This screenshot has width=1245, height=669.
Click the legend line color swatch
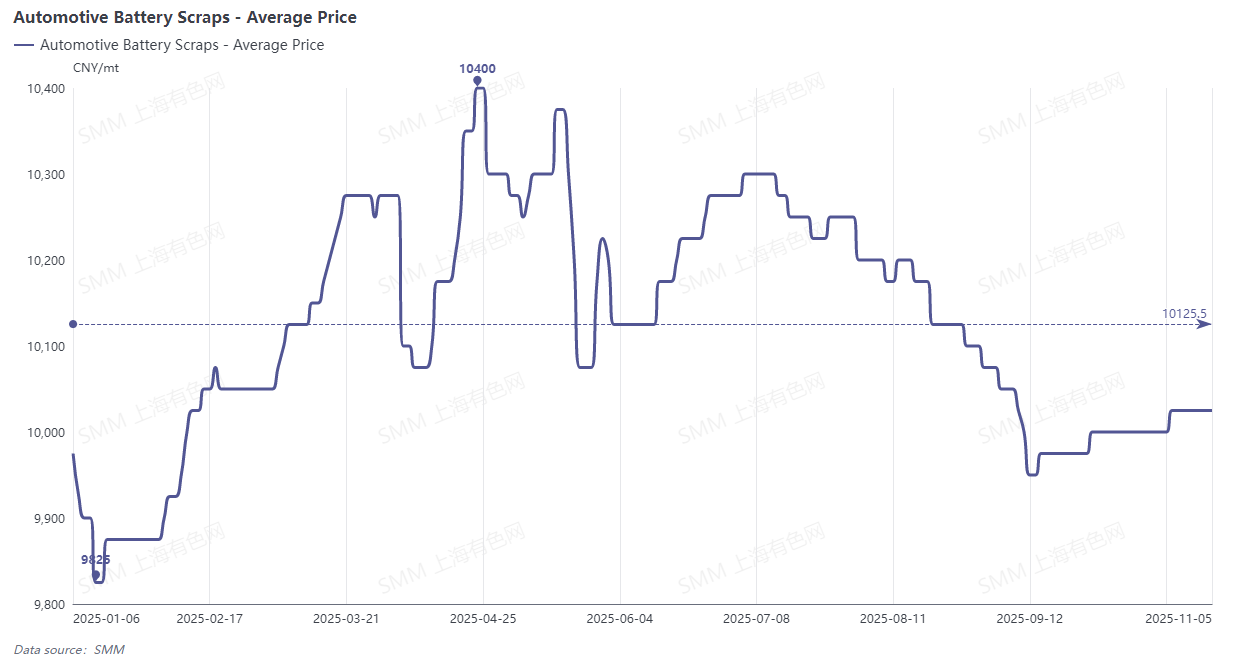pos(24,45)
